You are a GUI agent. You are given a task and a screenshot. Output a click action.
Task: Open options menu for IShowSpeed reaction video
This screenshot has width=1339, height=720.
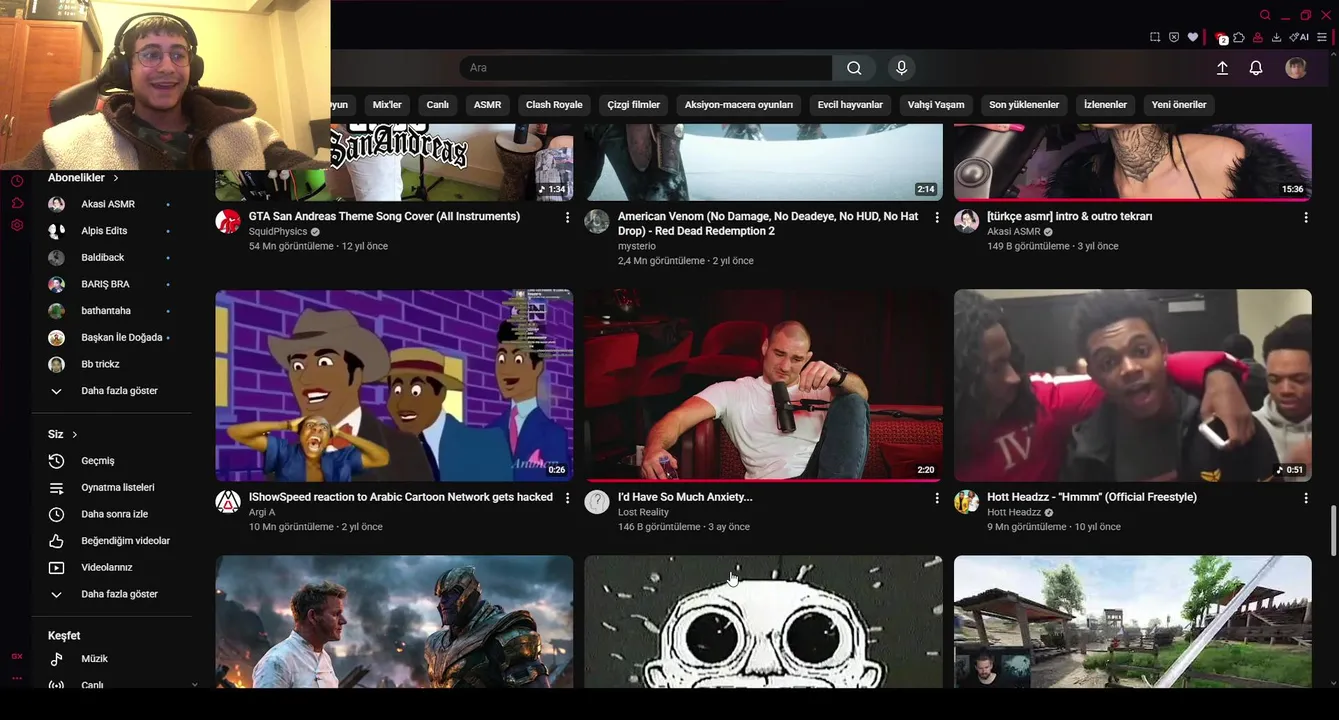point(568,498)
